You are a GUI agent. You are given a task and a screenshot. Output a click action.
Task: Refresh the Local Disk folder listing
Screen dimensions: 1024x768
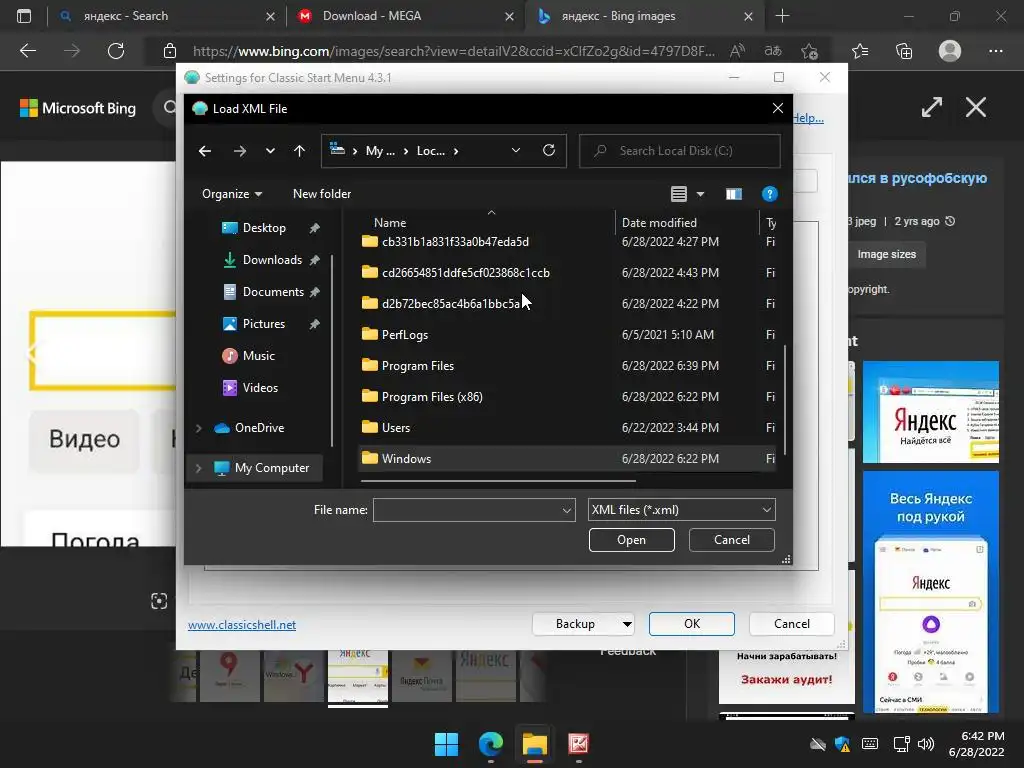(549, 151)
